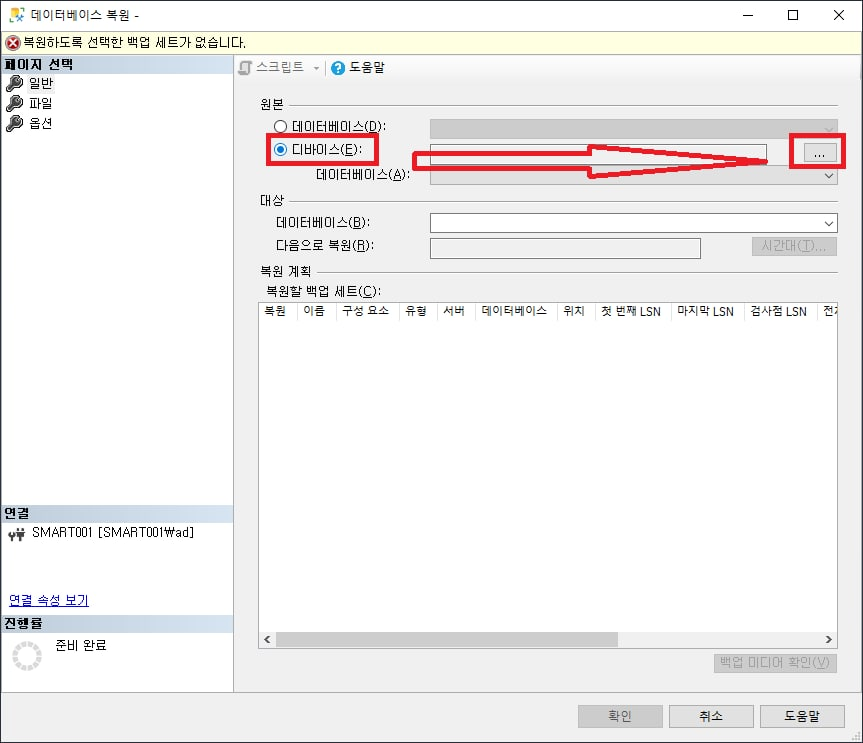Click the 유형 column header

[418, 311]
